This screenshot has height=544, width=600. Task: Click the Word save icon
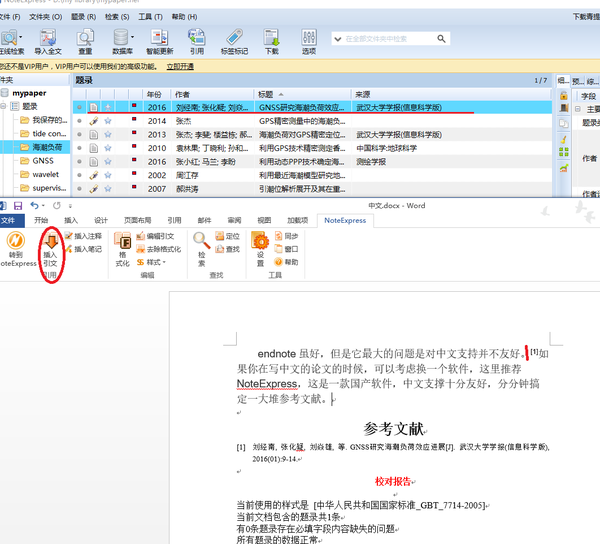pos(18,206)
